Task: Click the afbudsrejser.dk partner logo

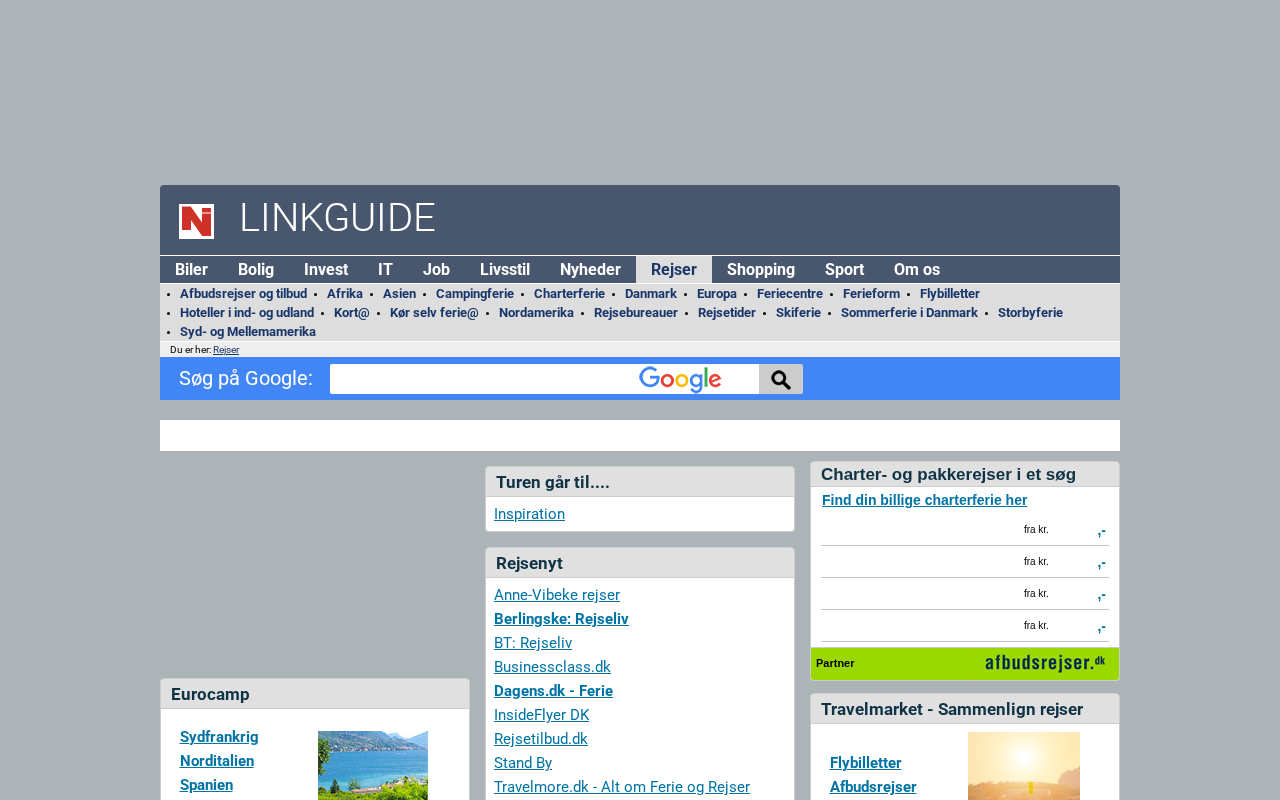Action: pos(1044,663)
